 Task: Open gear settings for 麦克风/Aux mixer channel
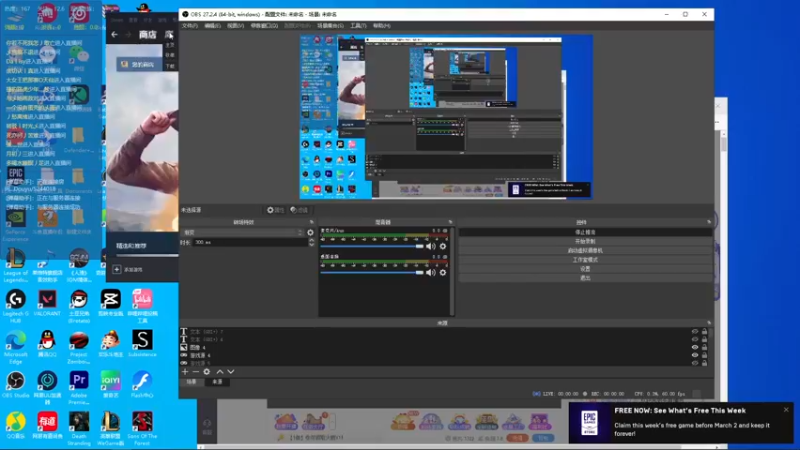pyautogui.click(x=443, y=246)
